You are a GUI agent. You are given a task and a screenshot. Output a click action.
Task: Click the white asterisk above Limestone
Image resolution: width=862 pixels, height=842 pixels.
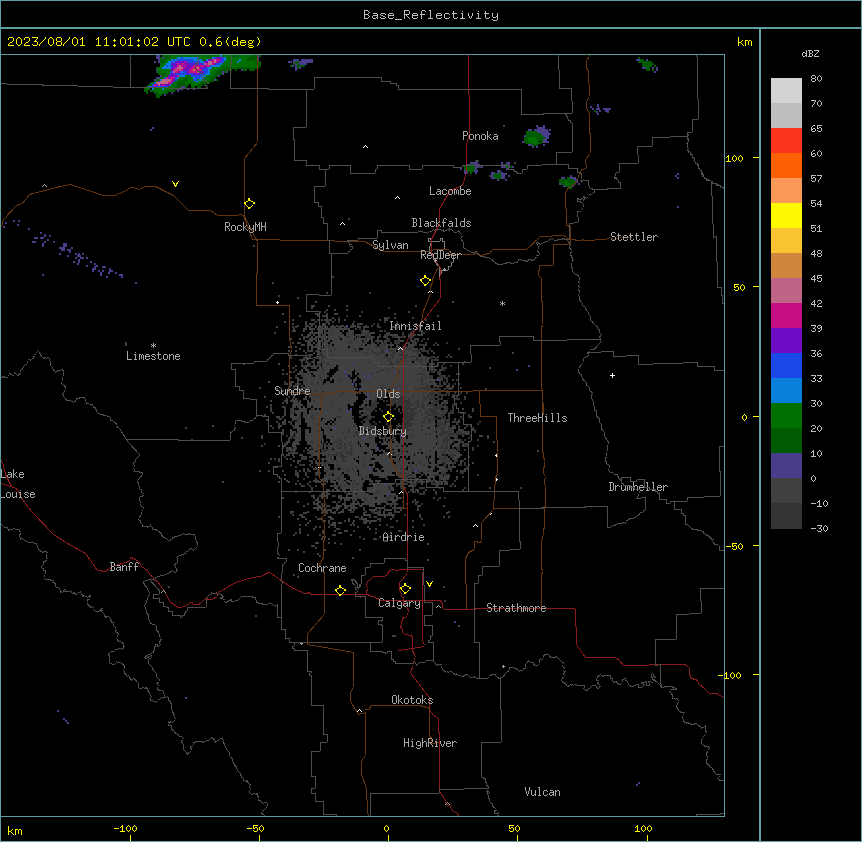pos(153,346)
